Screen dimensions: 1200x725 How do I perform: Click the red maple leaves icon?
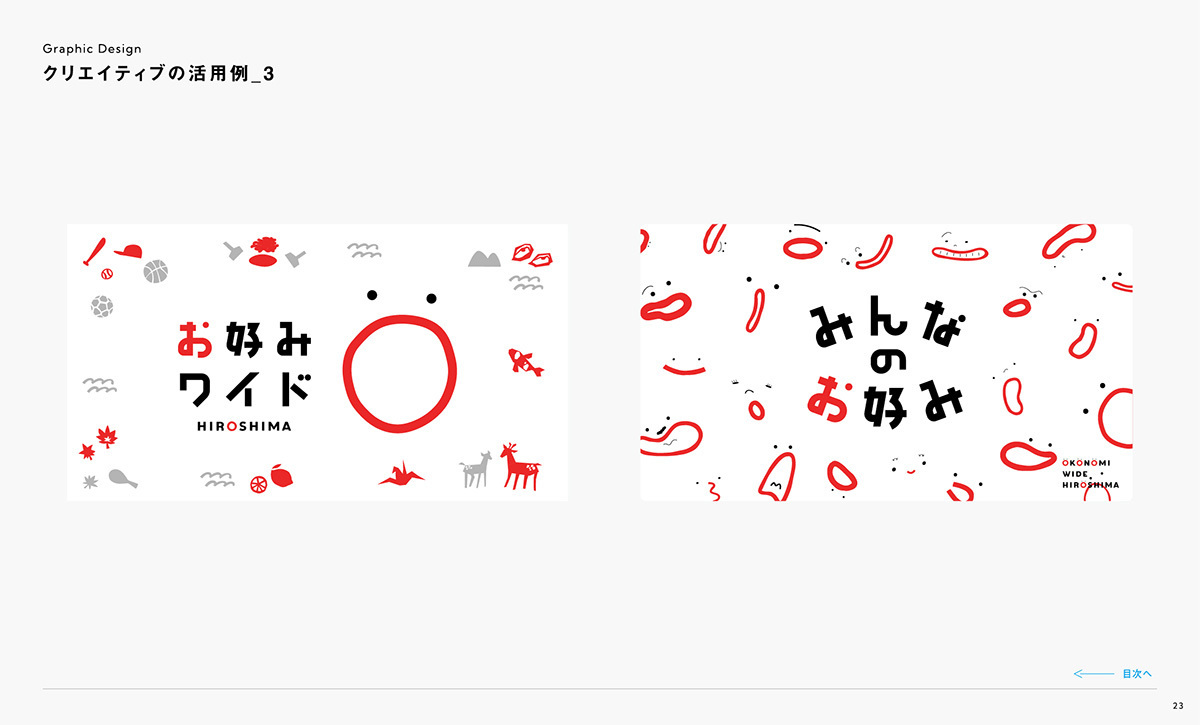click(99, 442)
